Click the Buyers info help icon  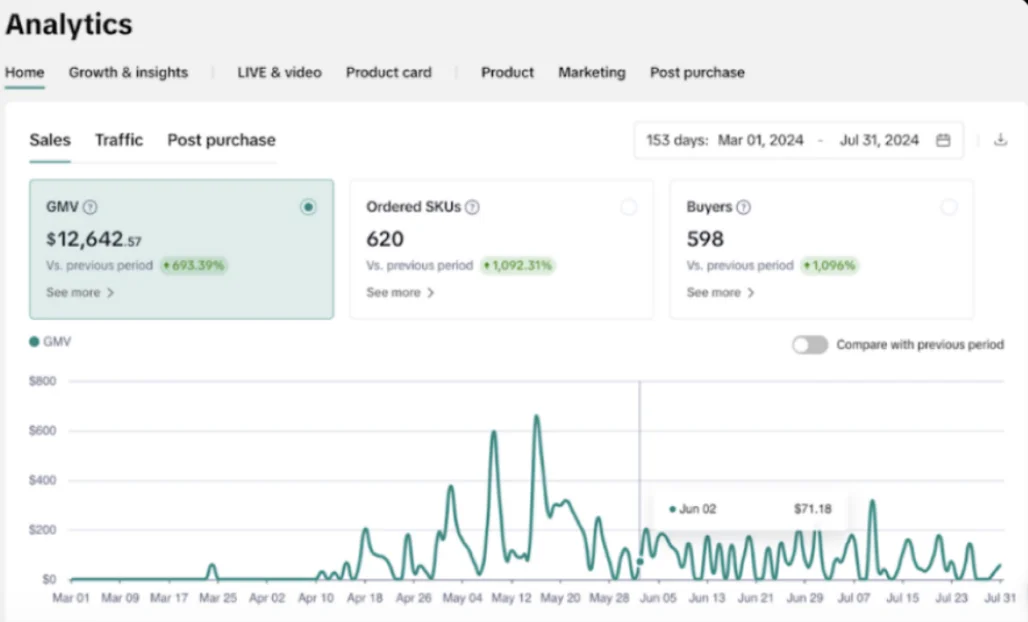pyautogui.click(x=743, y=207)
